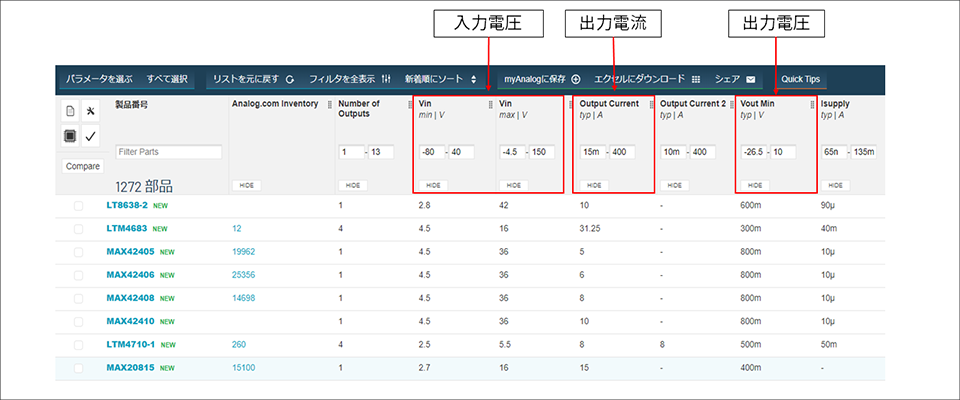
Task: Hide the Vin min column
Action: point(433,186)
